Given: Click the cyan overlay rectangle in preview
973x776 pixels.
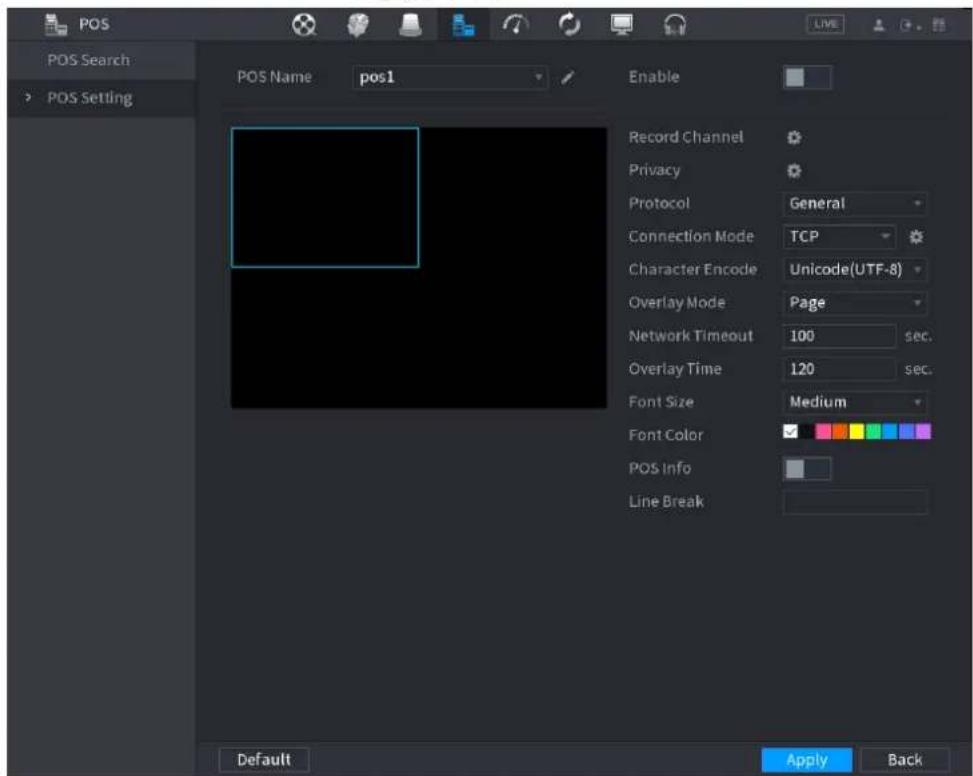Looking at the screenshot, I should pos(325,198).
